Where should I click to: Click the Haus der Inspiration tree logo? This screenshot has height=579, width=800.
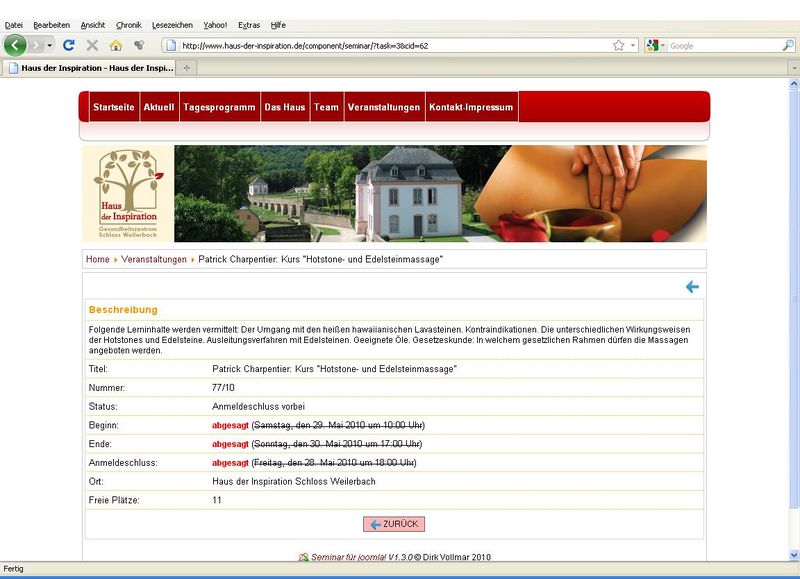coord(127,194)
